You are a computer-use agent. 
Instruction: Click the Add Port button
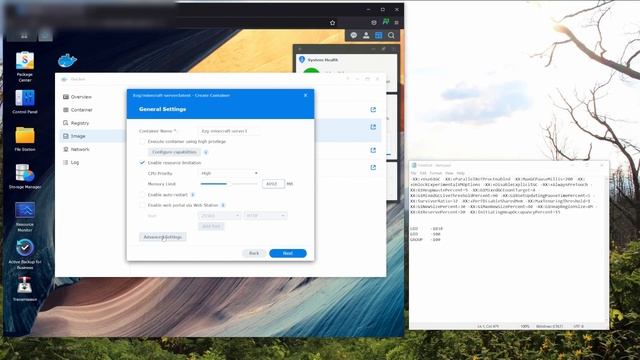(x=211, y=226)
